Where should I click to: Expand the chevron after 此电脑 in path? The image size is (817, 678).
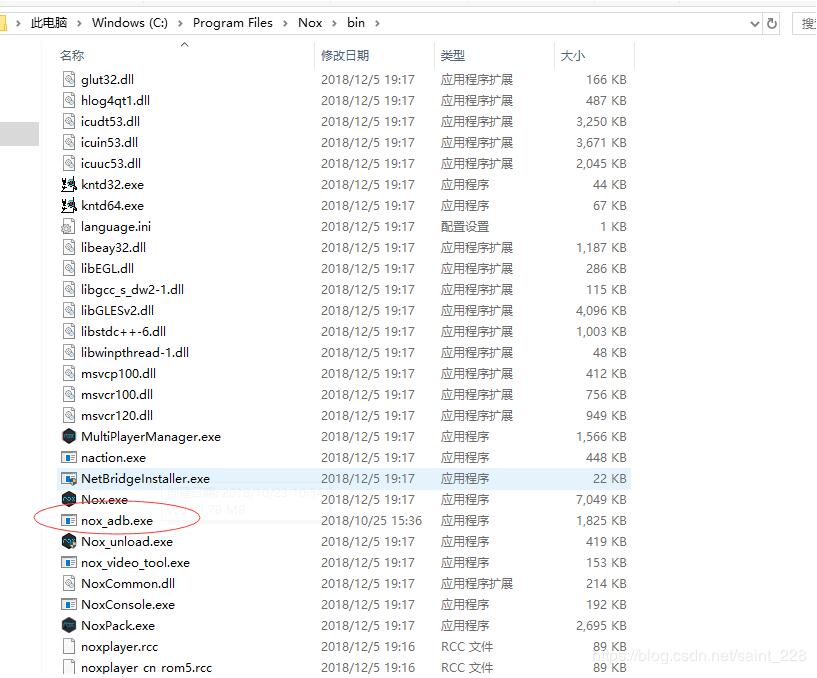pyautogui.click(x=79, y=23)
